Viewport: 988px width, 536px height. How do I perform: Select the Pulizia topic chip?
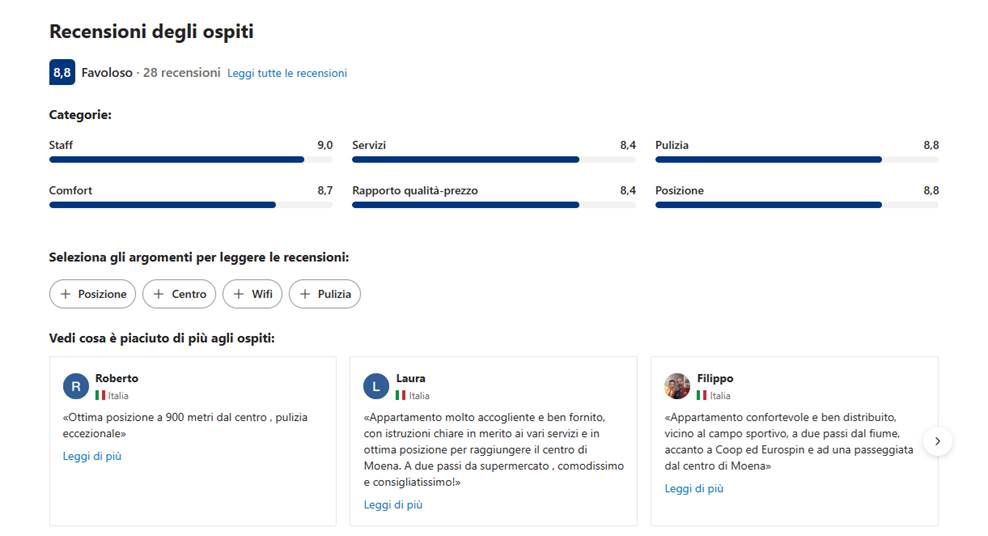[x=325, y=294]
